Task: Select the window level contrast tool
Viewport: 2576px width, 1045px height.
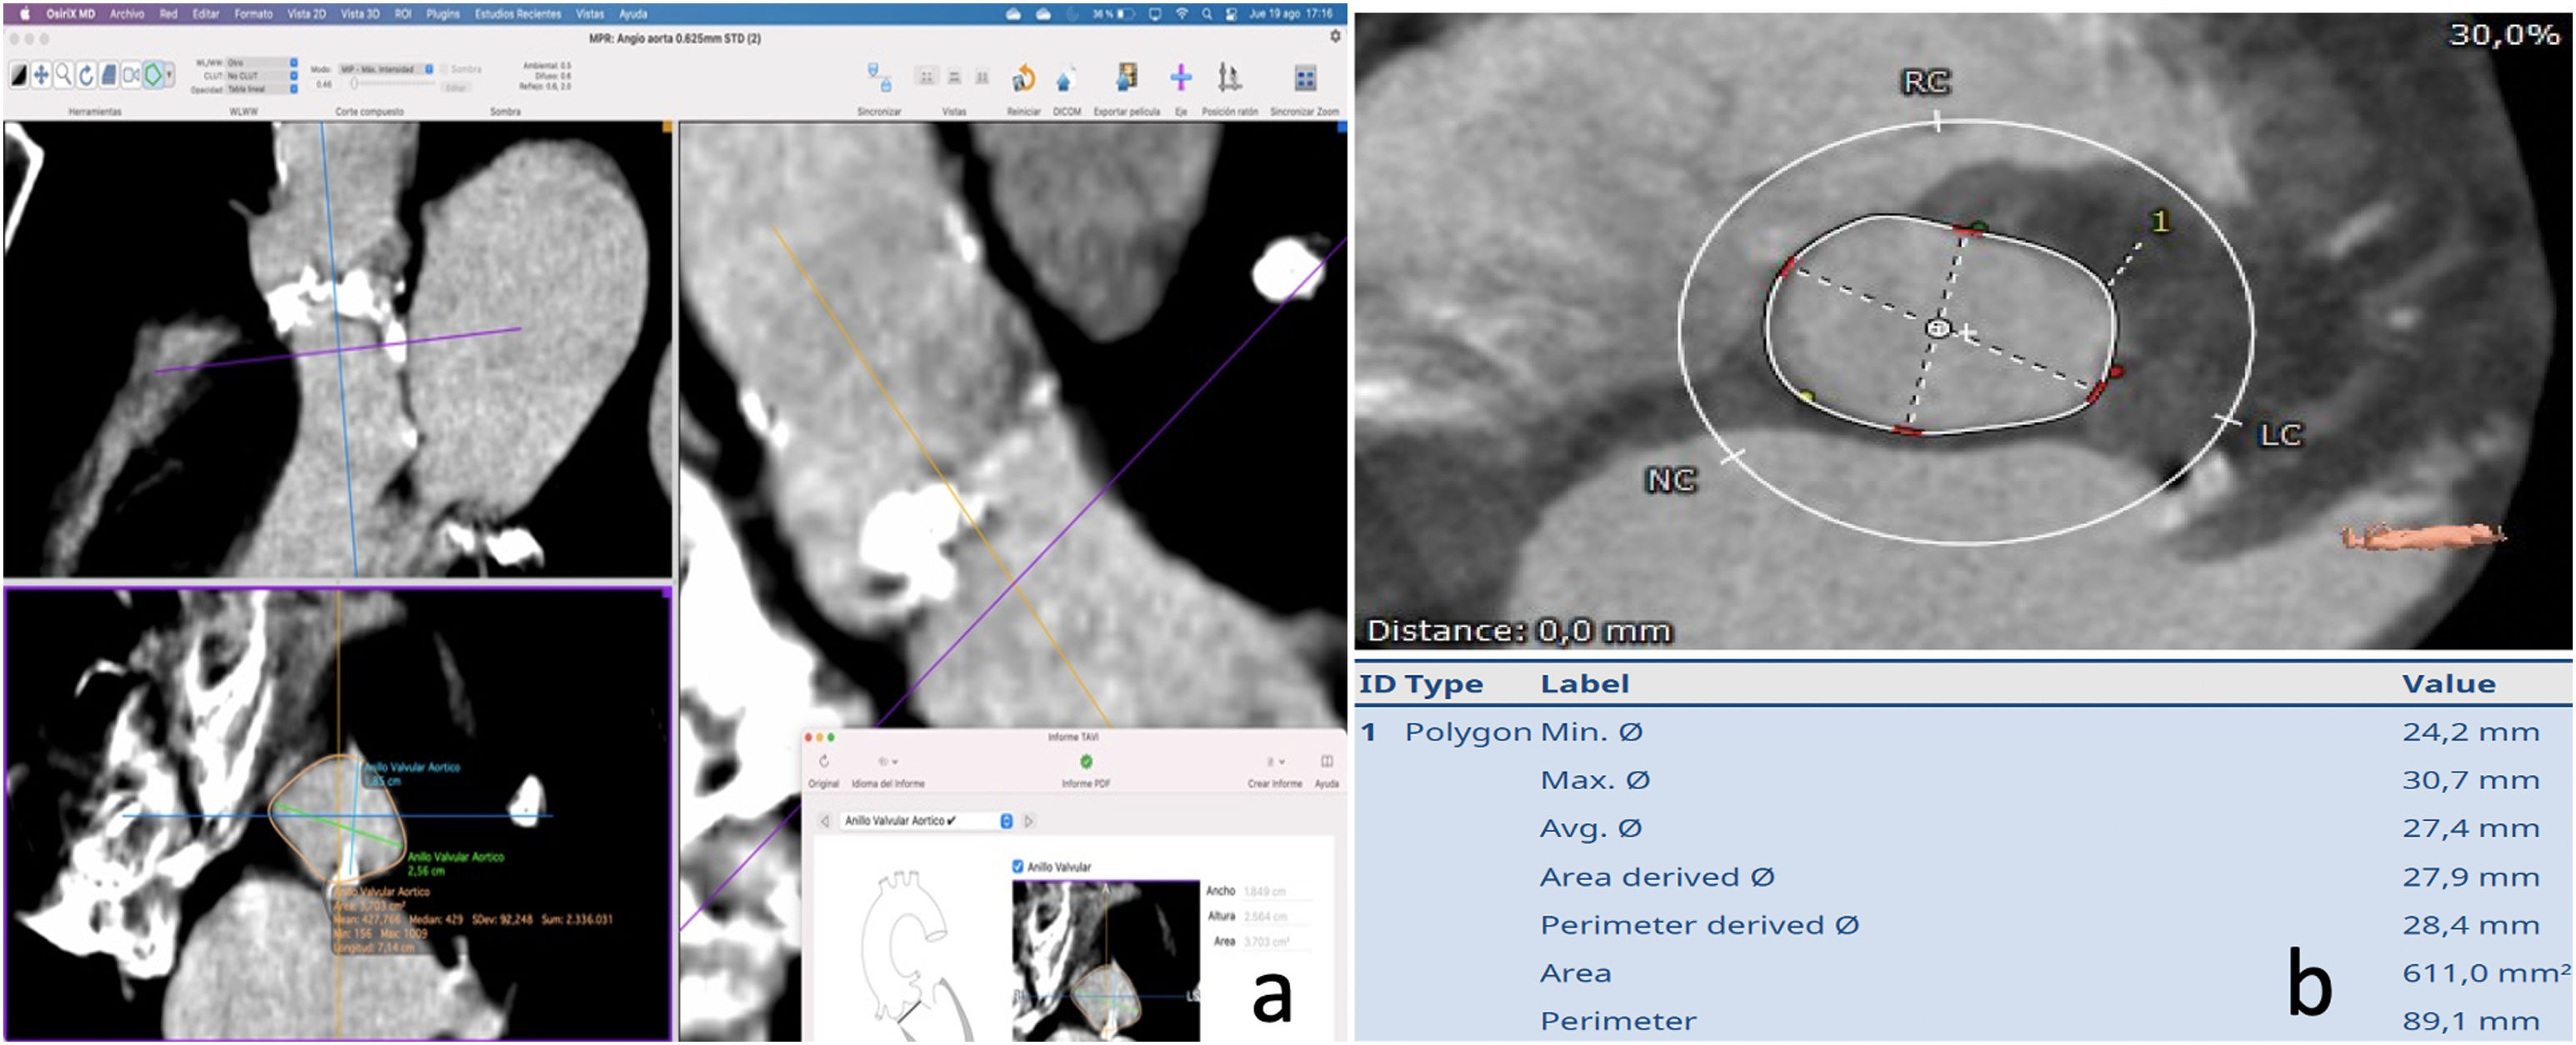Action: click(x=19, y=75)
